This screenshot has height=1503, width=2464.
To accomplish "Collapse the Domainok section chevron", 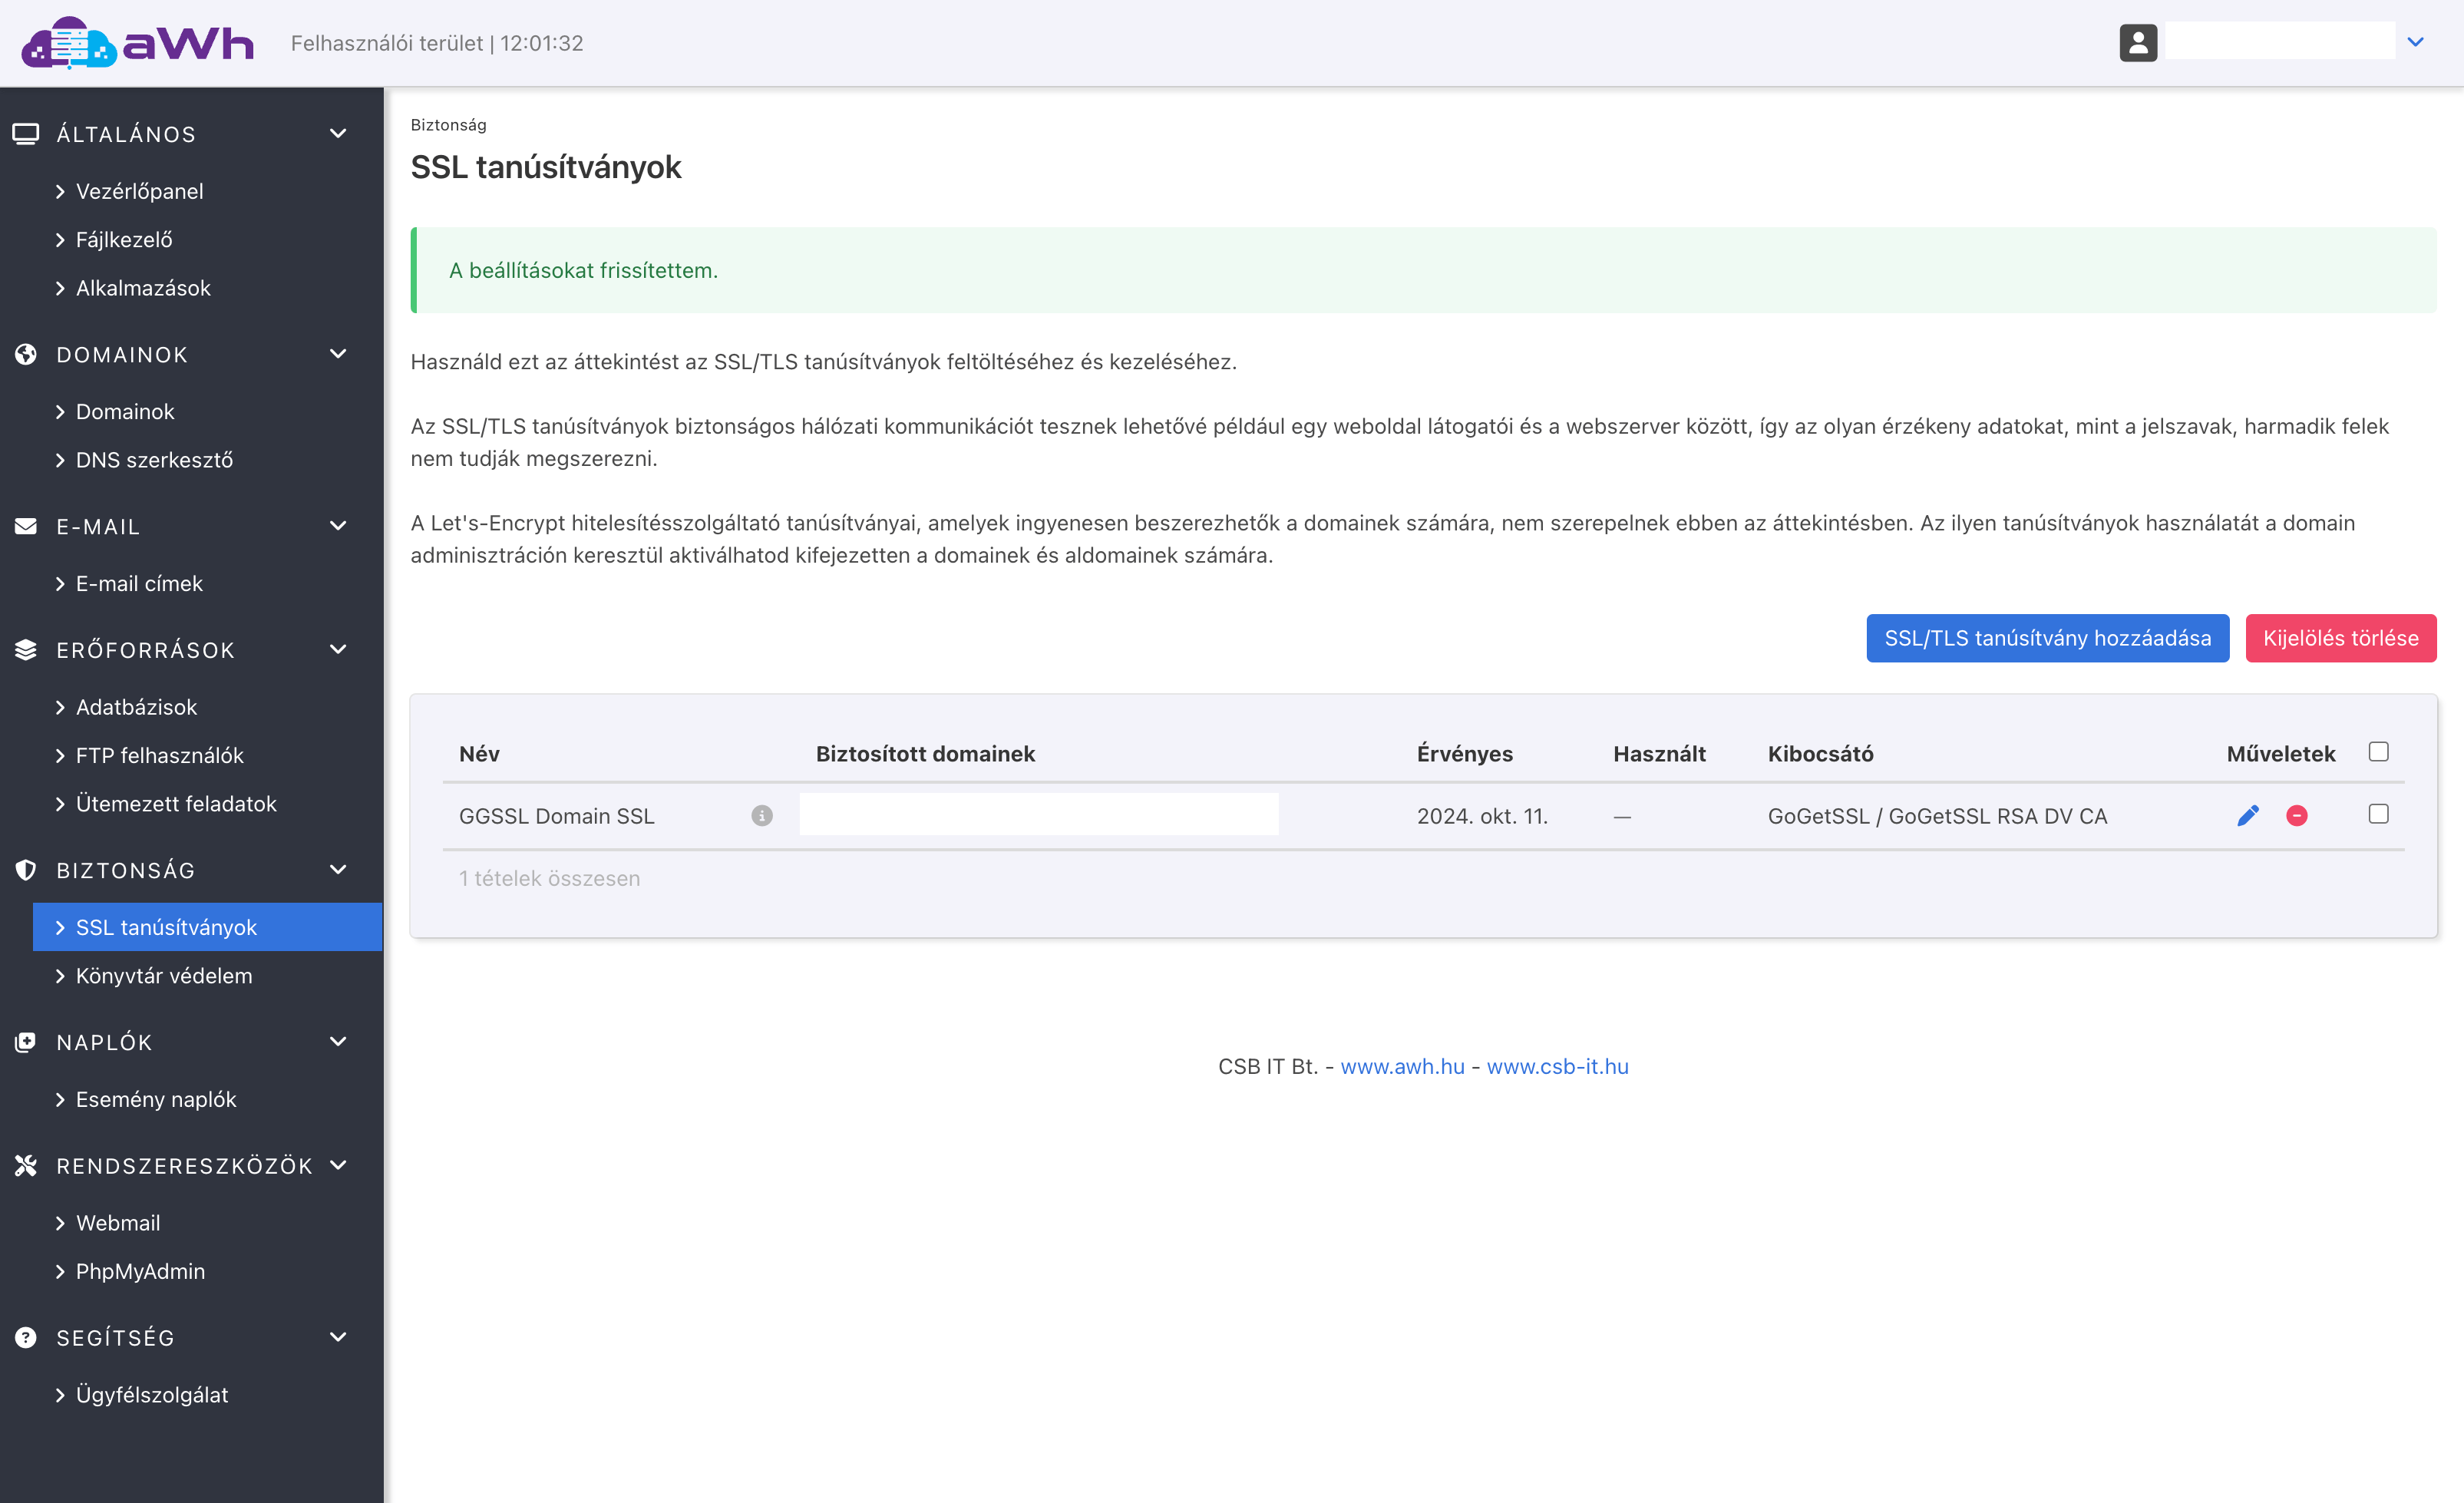I will 338,354.
